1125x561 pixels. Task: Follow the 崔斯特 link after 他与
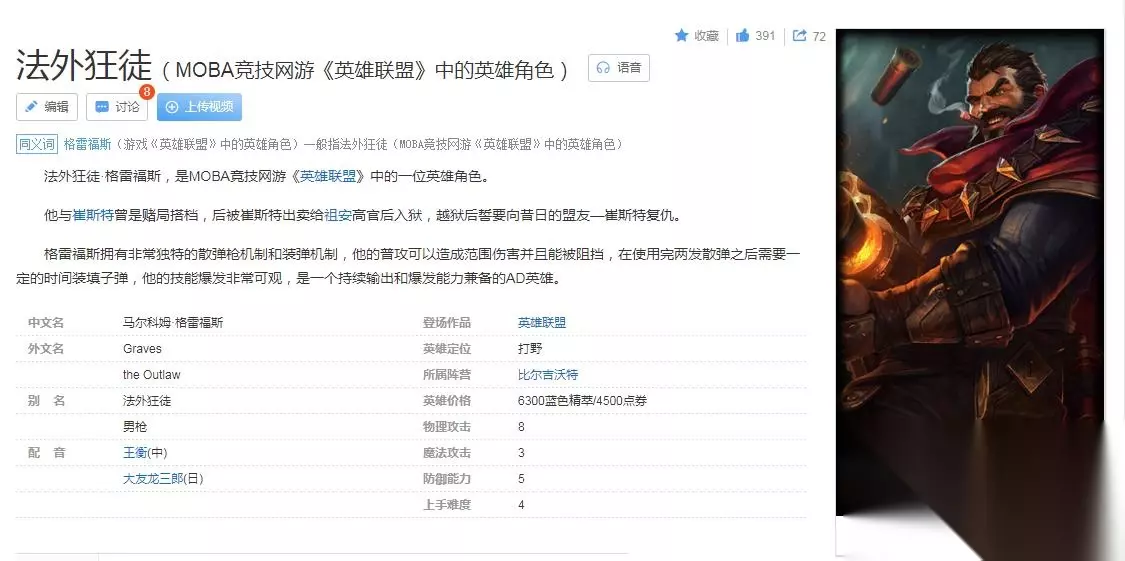click(x=93, y=215)
